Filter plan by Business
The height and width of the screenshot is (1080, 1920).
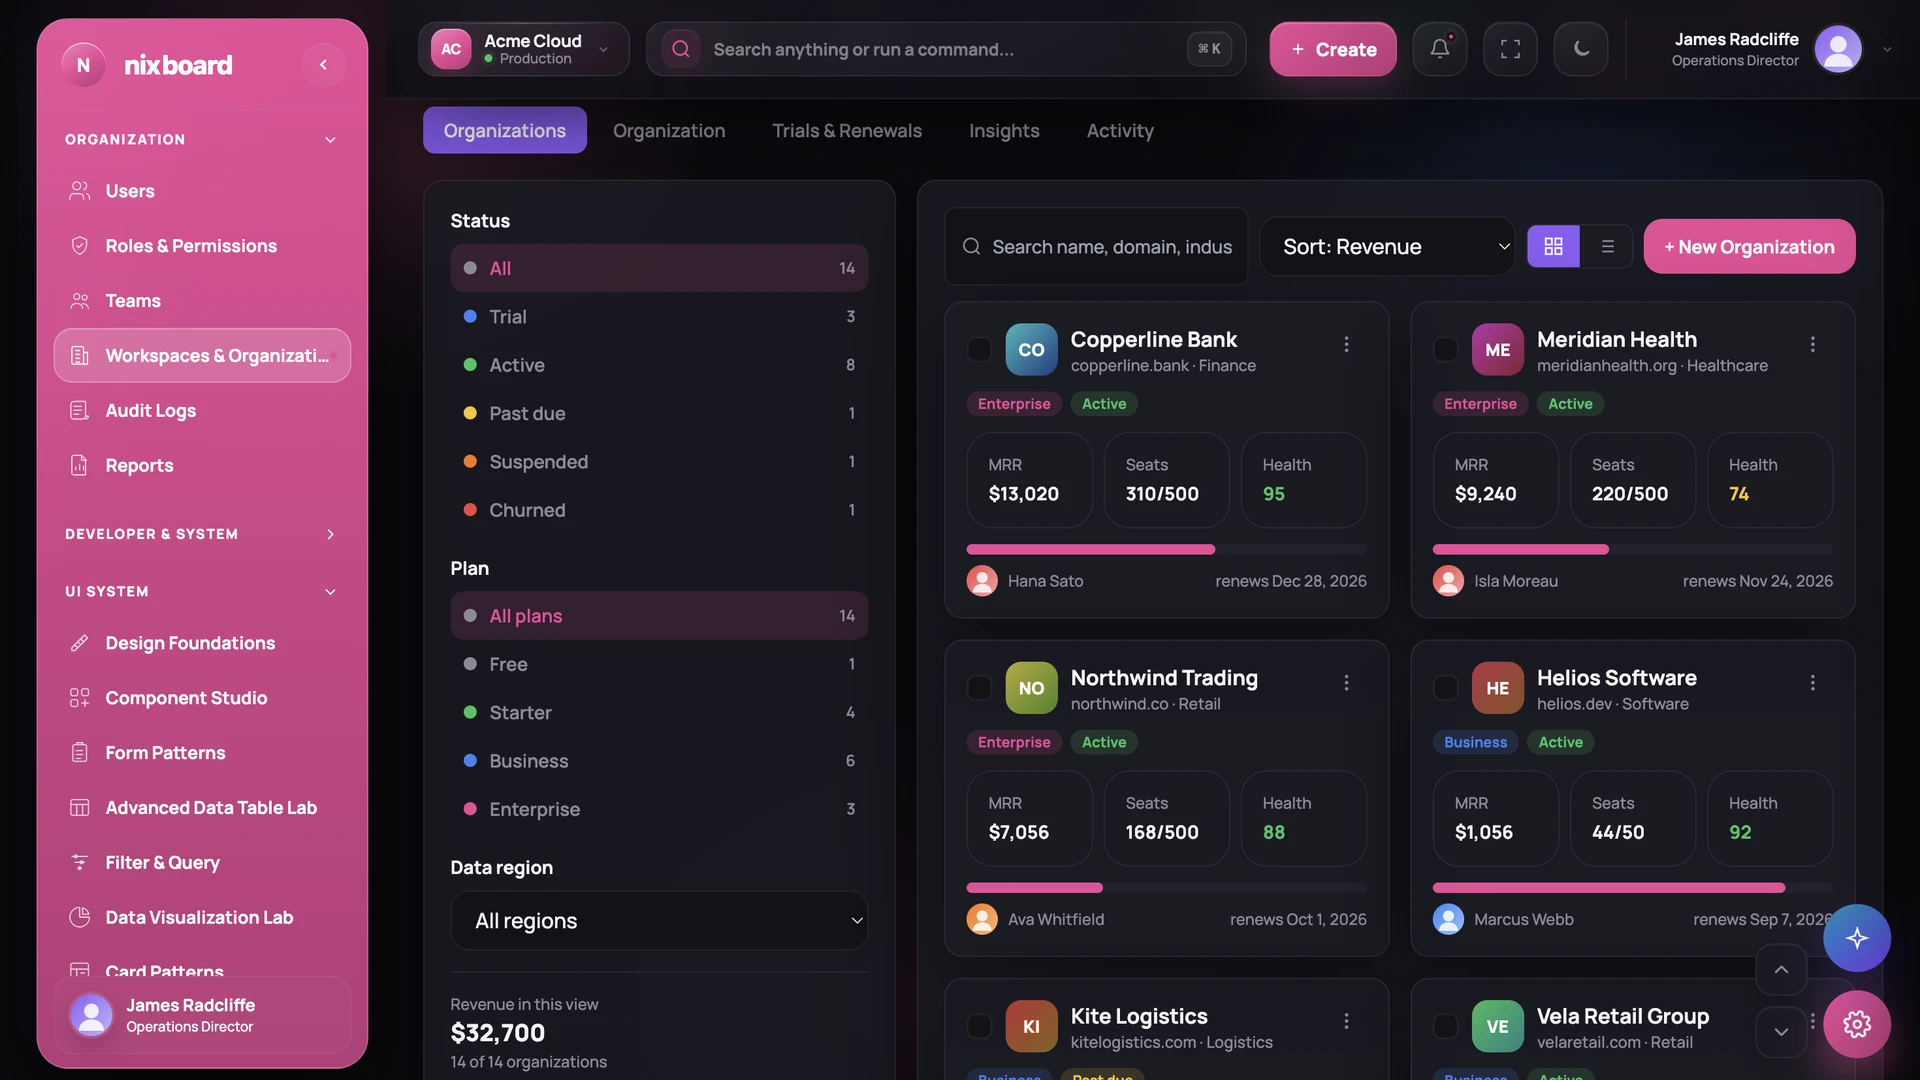[x=659, y=761]
